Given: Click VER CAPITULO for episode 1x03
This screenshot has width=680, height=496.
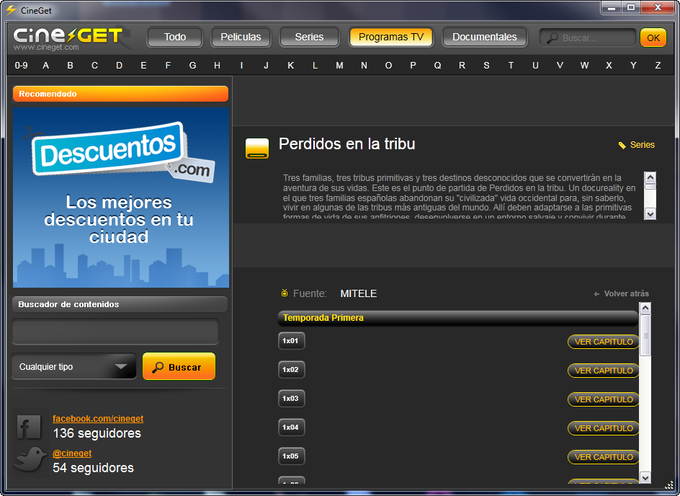Looking at the screenshot, I should coord(603,399).
